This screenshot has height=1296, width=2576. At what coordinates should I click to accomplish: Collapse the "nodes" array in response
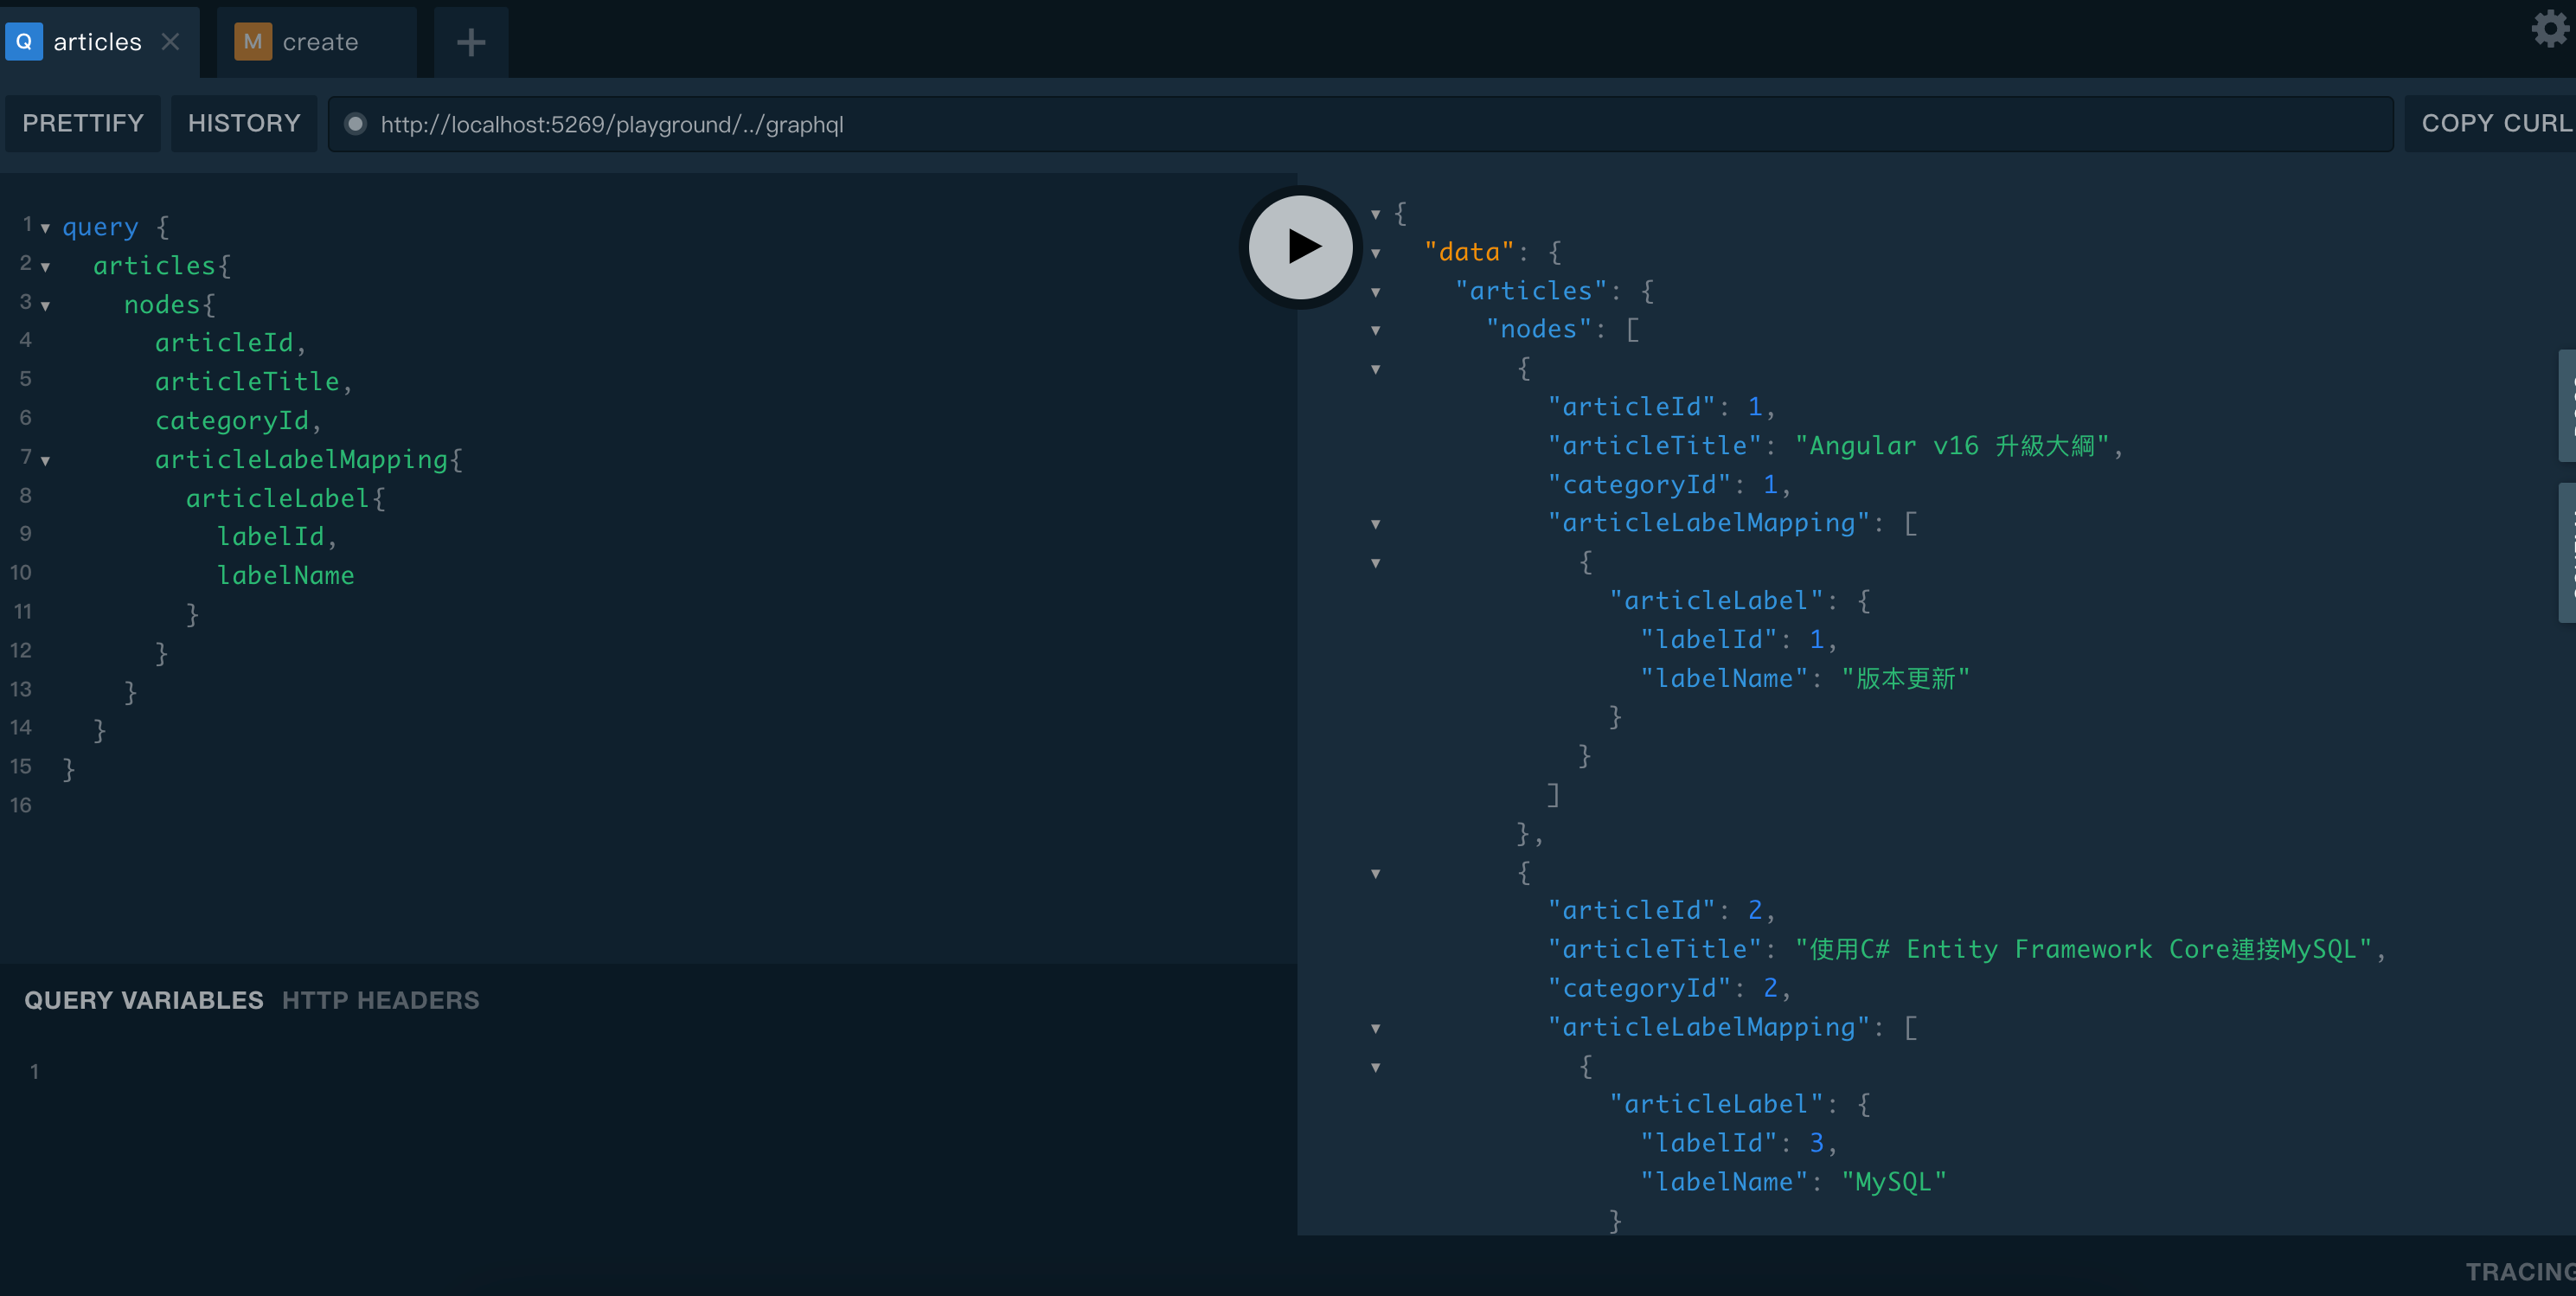point(1376,330)
